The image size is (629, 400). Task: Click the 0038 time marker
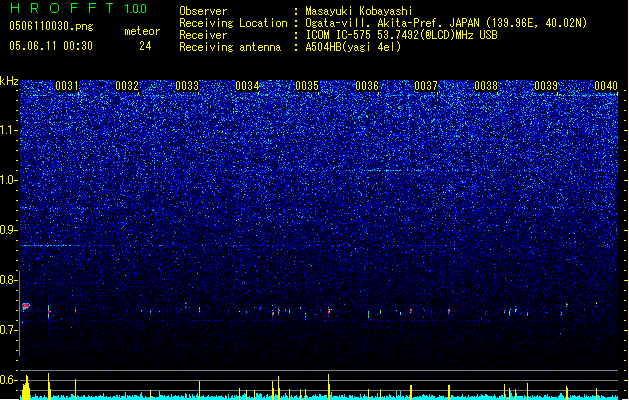tap(486, 86)
